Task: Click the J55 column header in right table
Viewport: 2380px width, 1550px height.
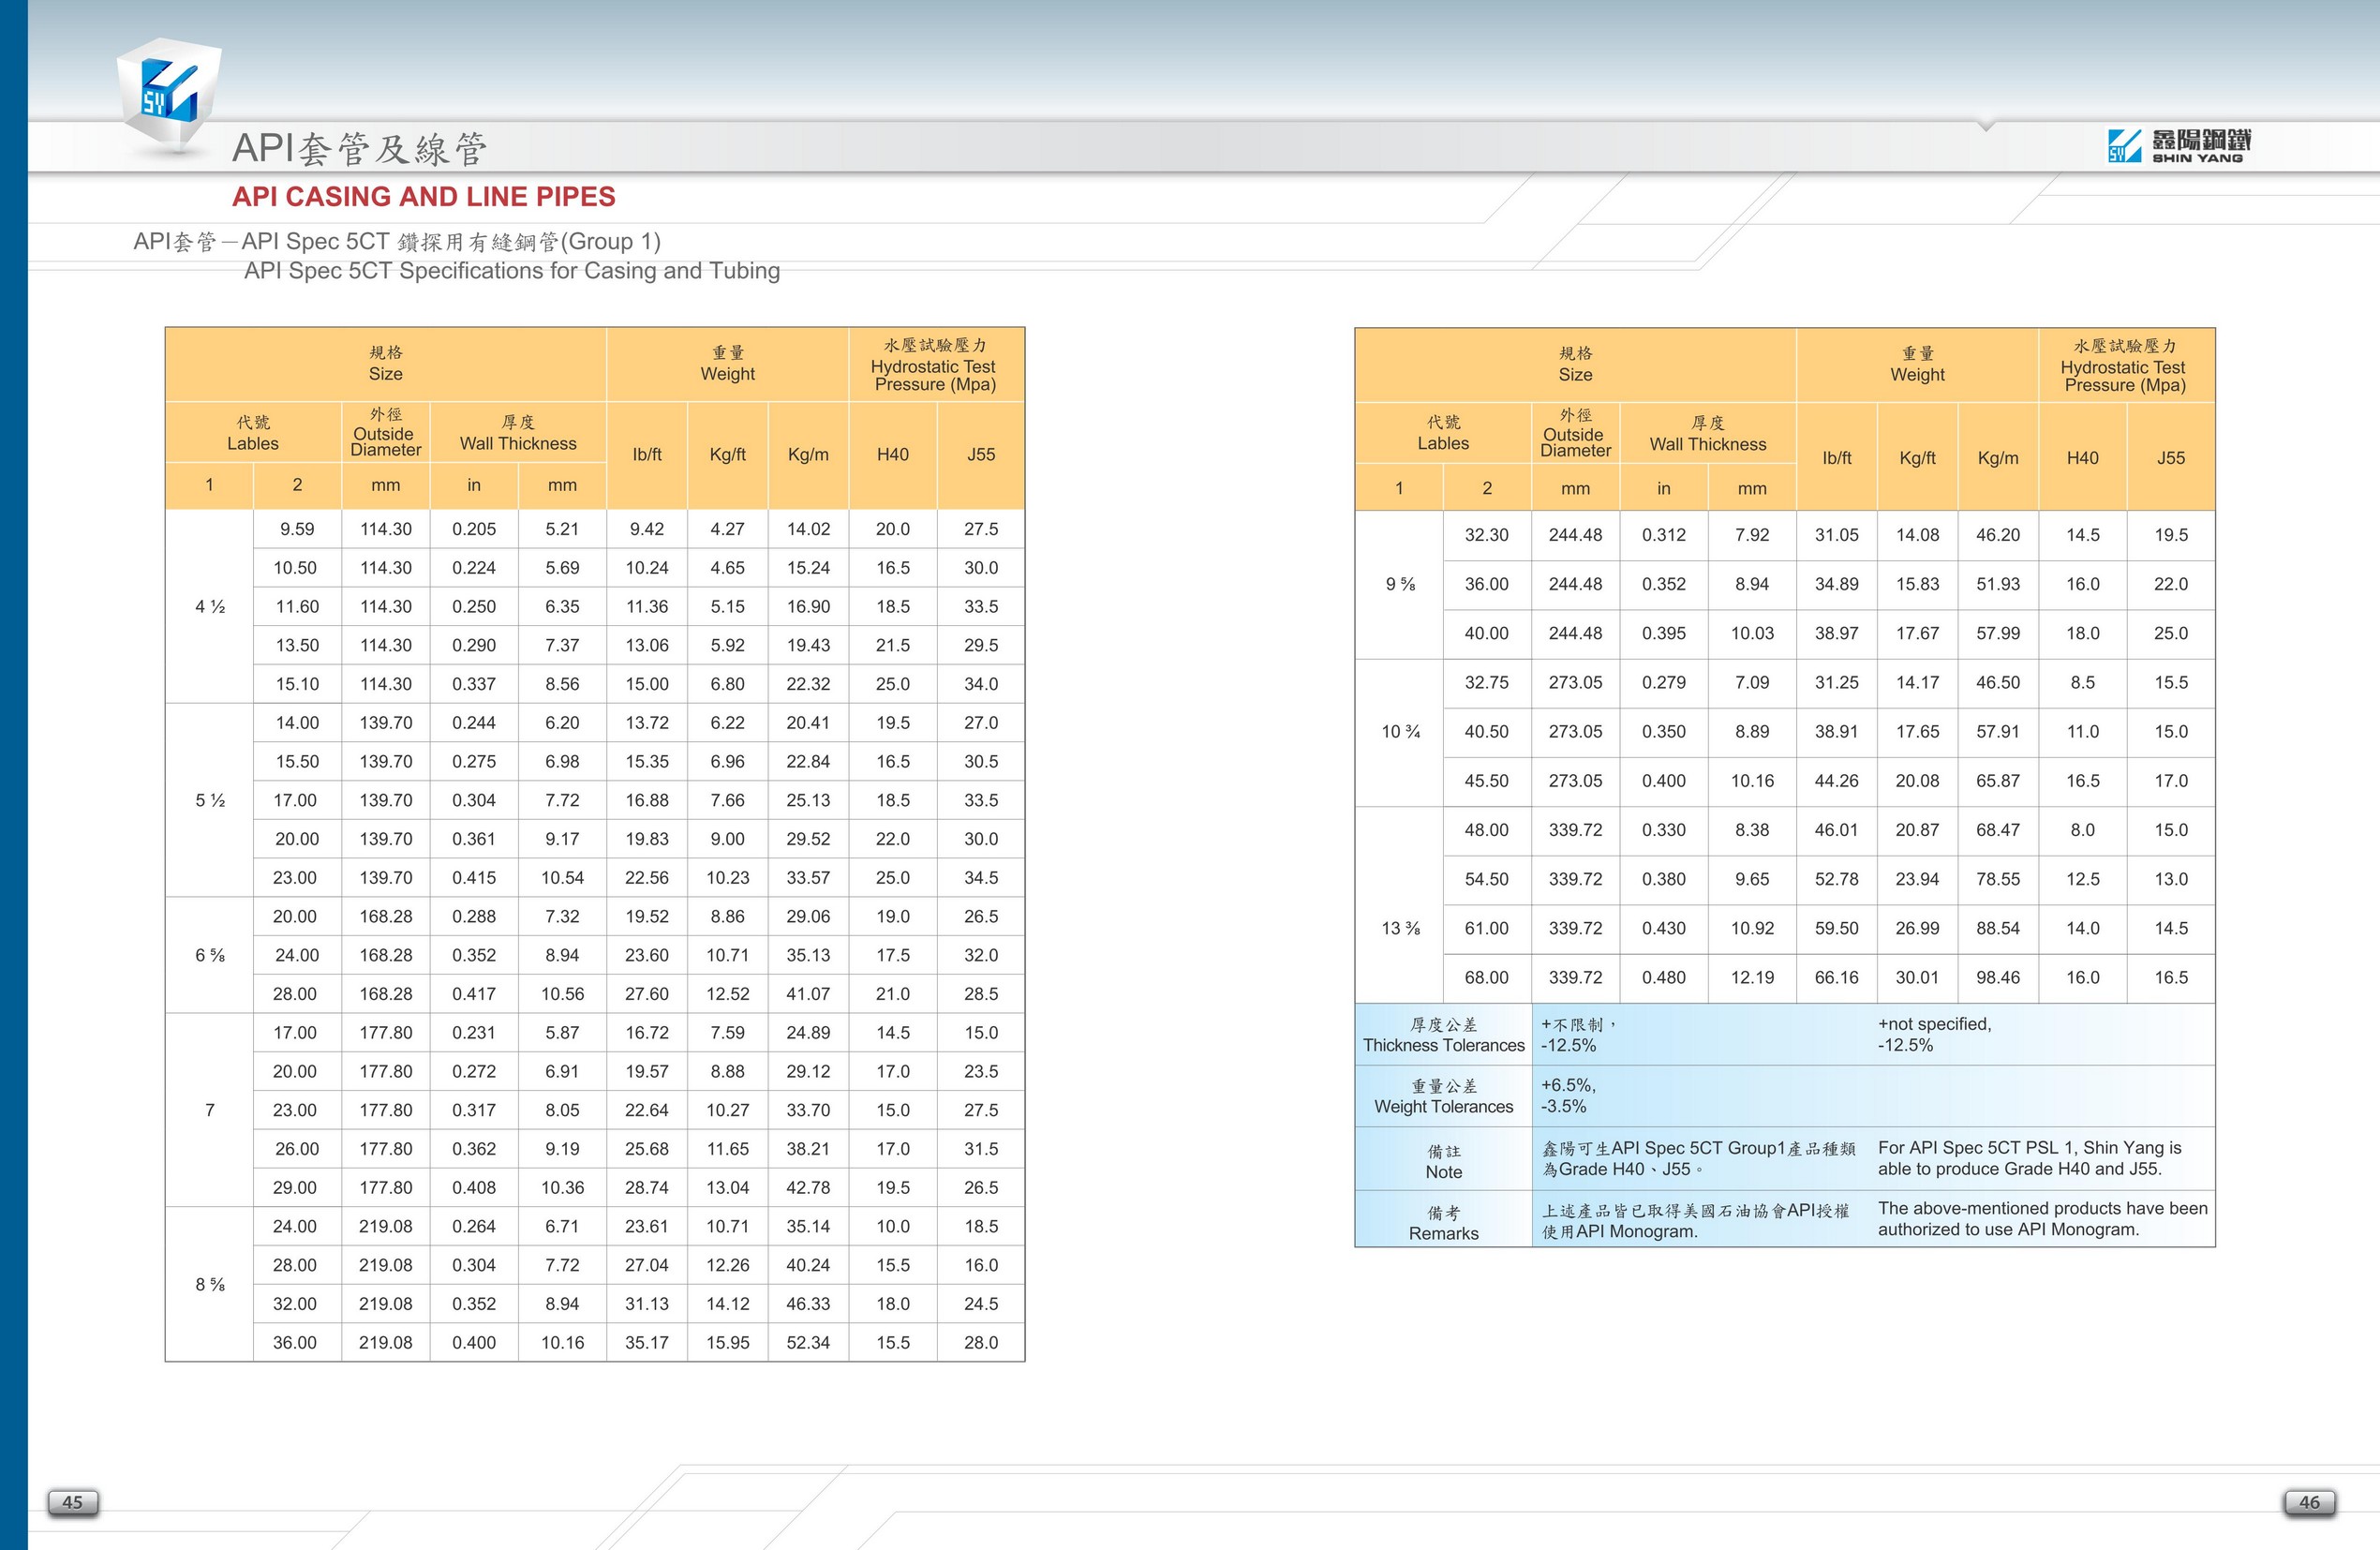Action: pos(2170,458)
